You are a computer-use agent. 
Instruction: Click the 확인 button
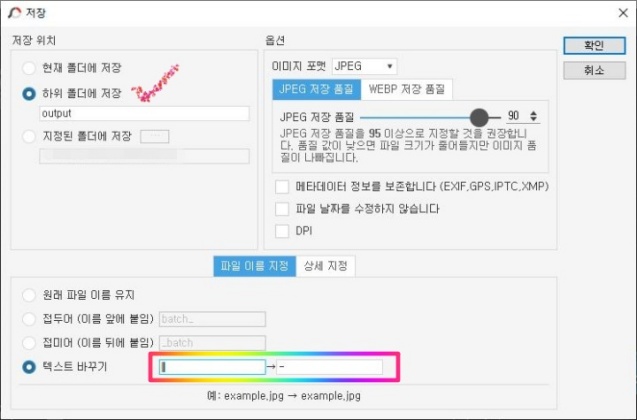(594, 45)
